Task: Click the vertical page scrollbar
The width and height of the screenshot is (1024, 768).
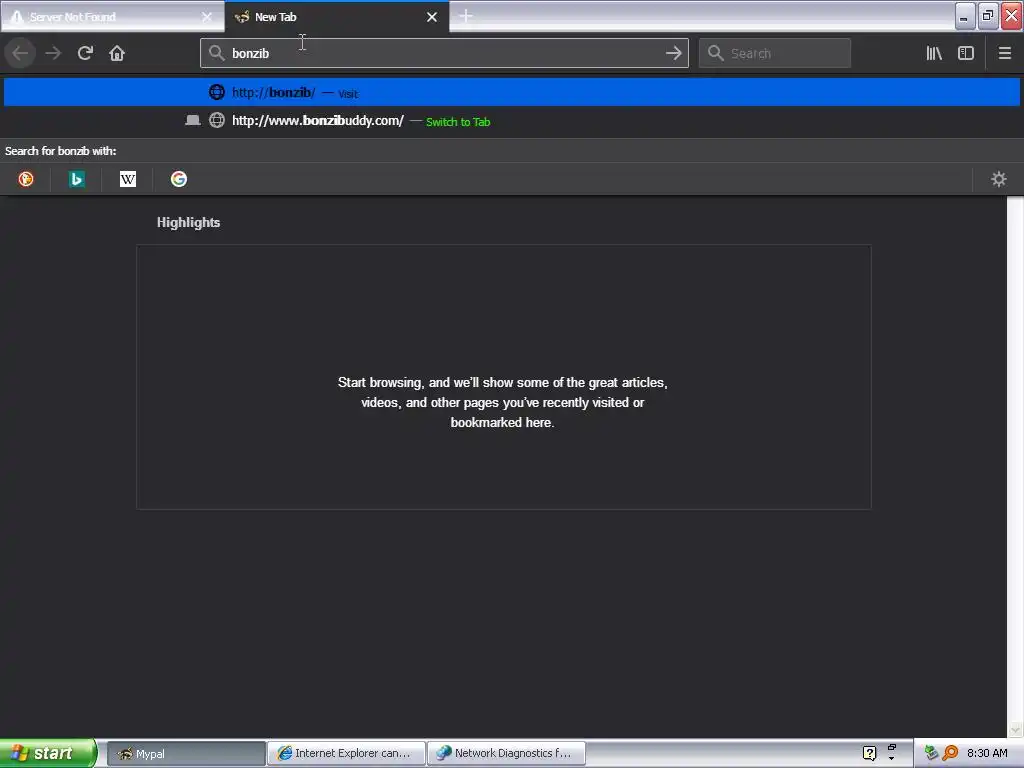Action: (1015, 466)
